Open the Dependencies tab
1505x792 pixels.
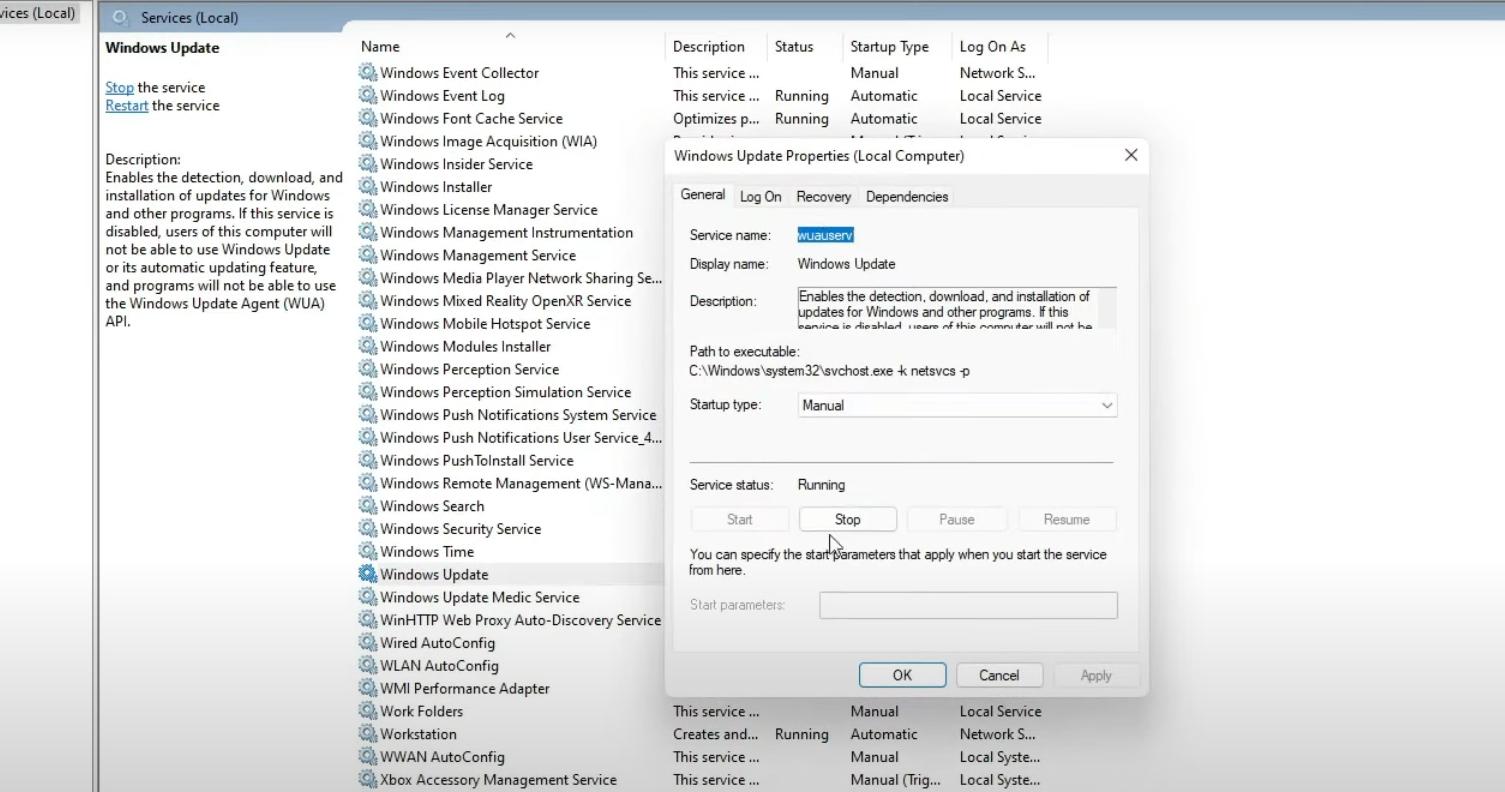(x=907, y=197)
